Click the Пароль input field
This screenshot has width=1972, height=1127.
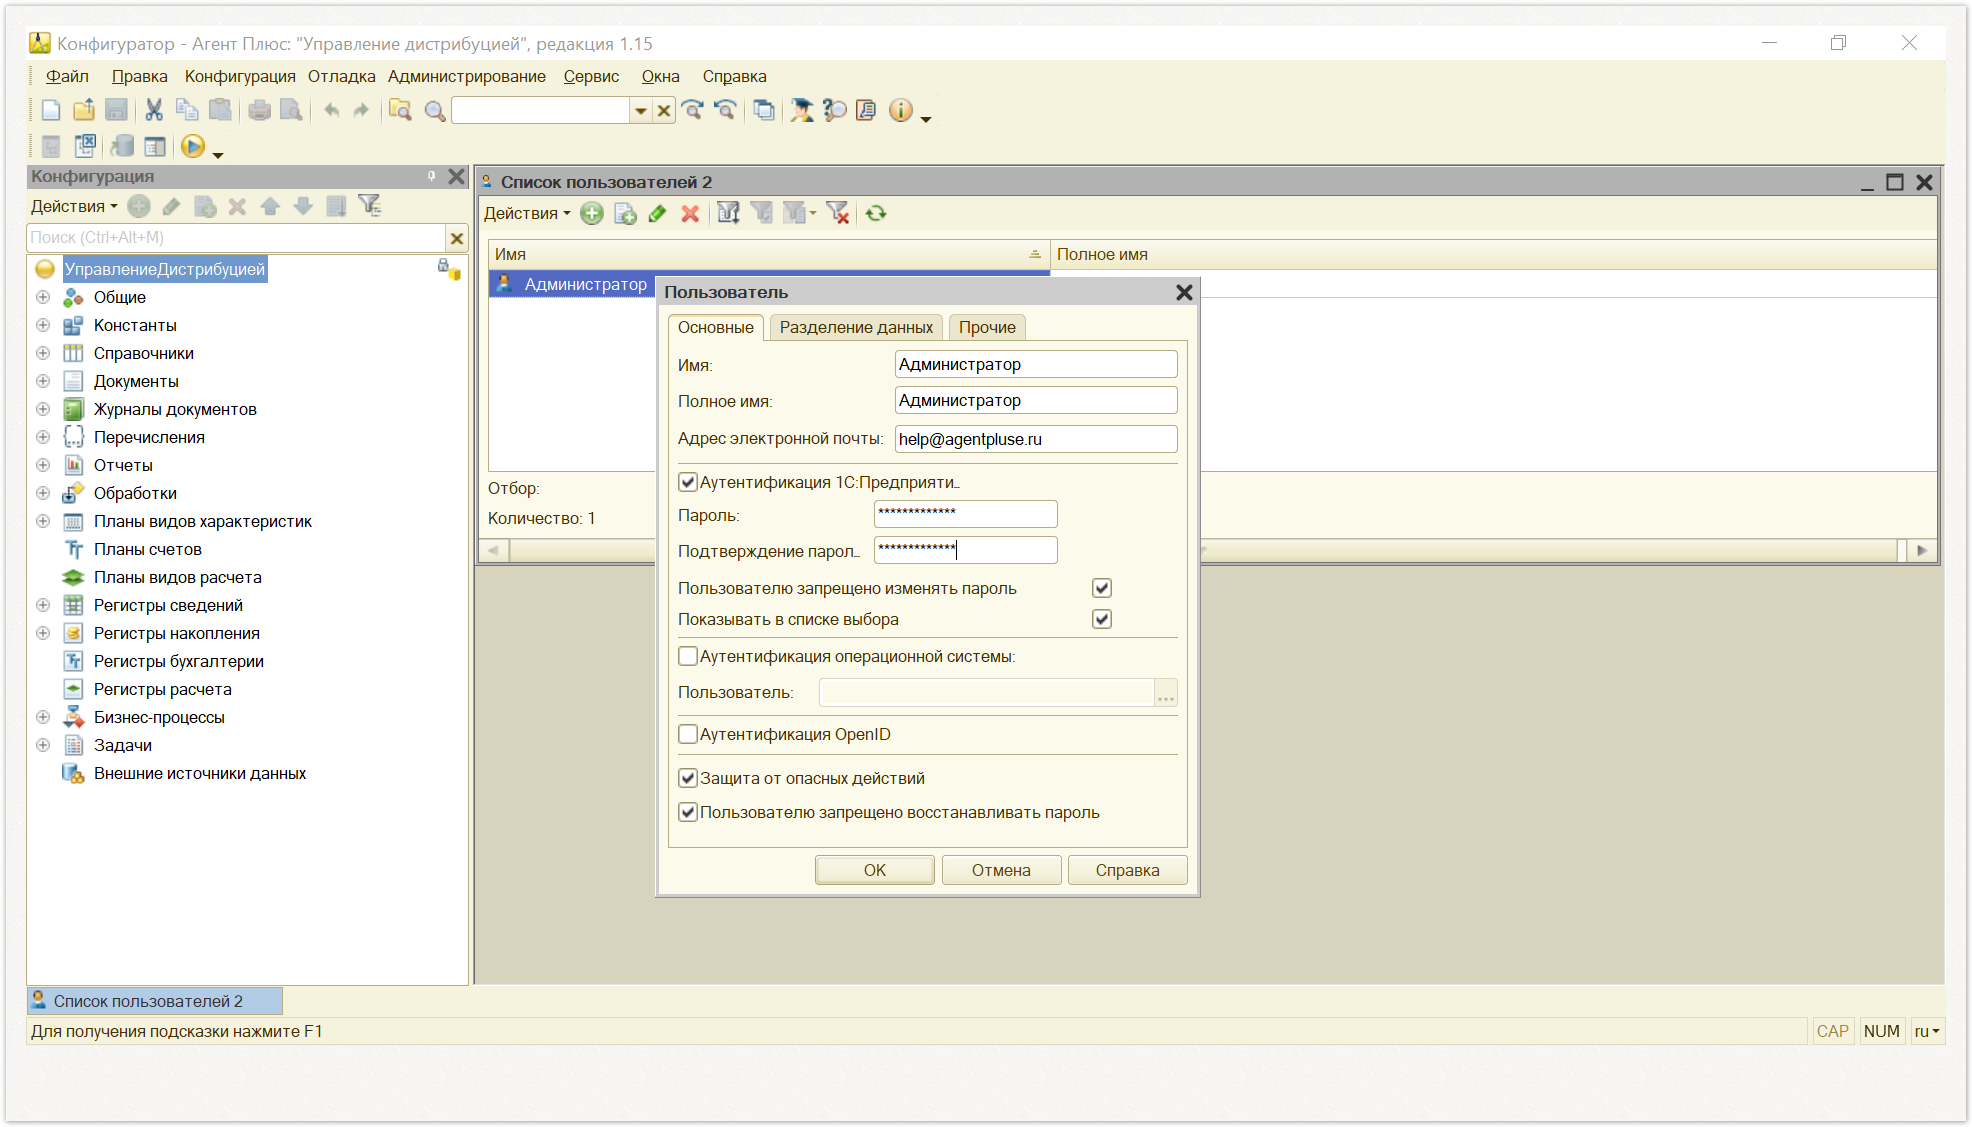click(x=965, y=514)
